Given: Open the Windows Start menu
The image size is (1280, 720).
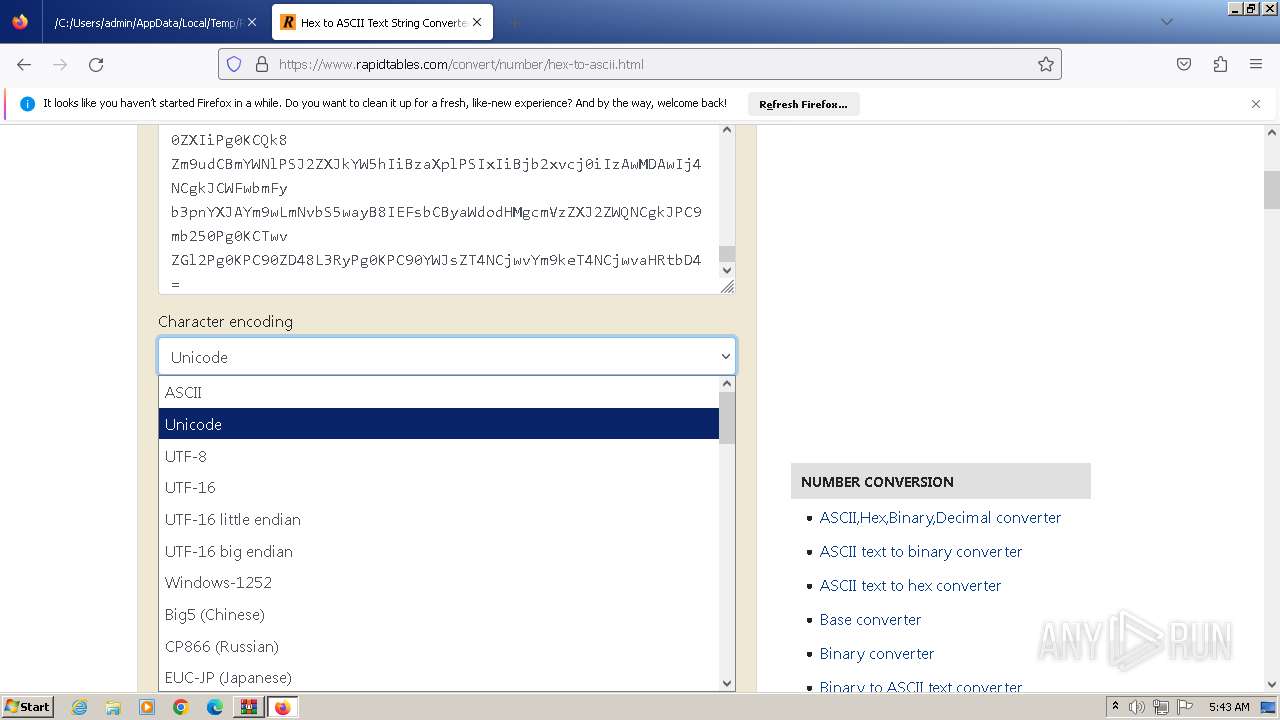Looking at the screenshot, I should tap(28, 707).
